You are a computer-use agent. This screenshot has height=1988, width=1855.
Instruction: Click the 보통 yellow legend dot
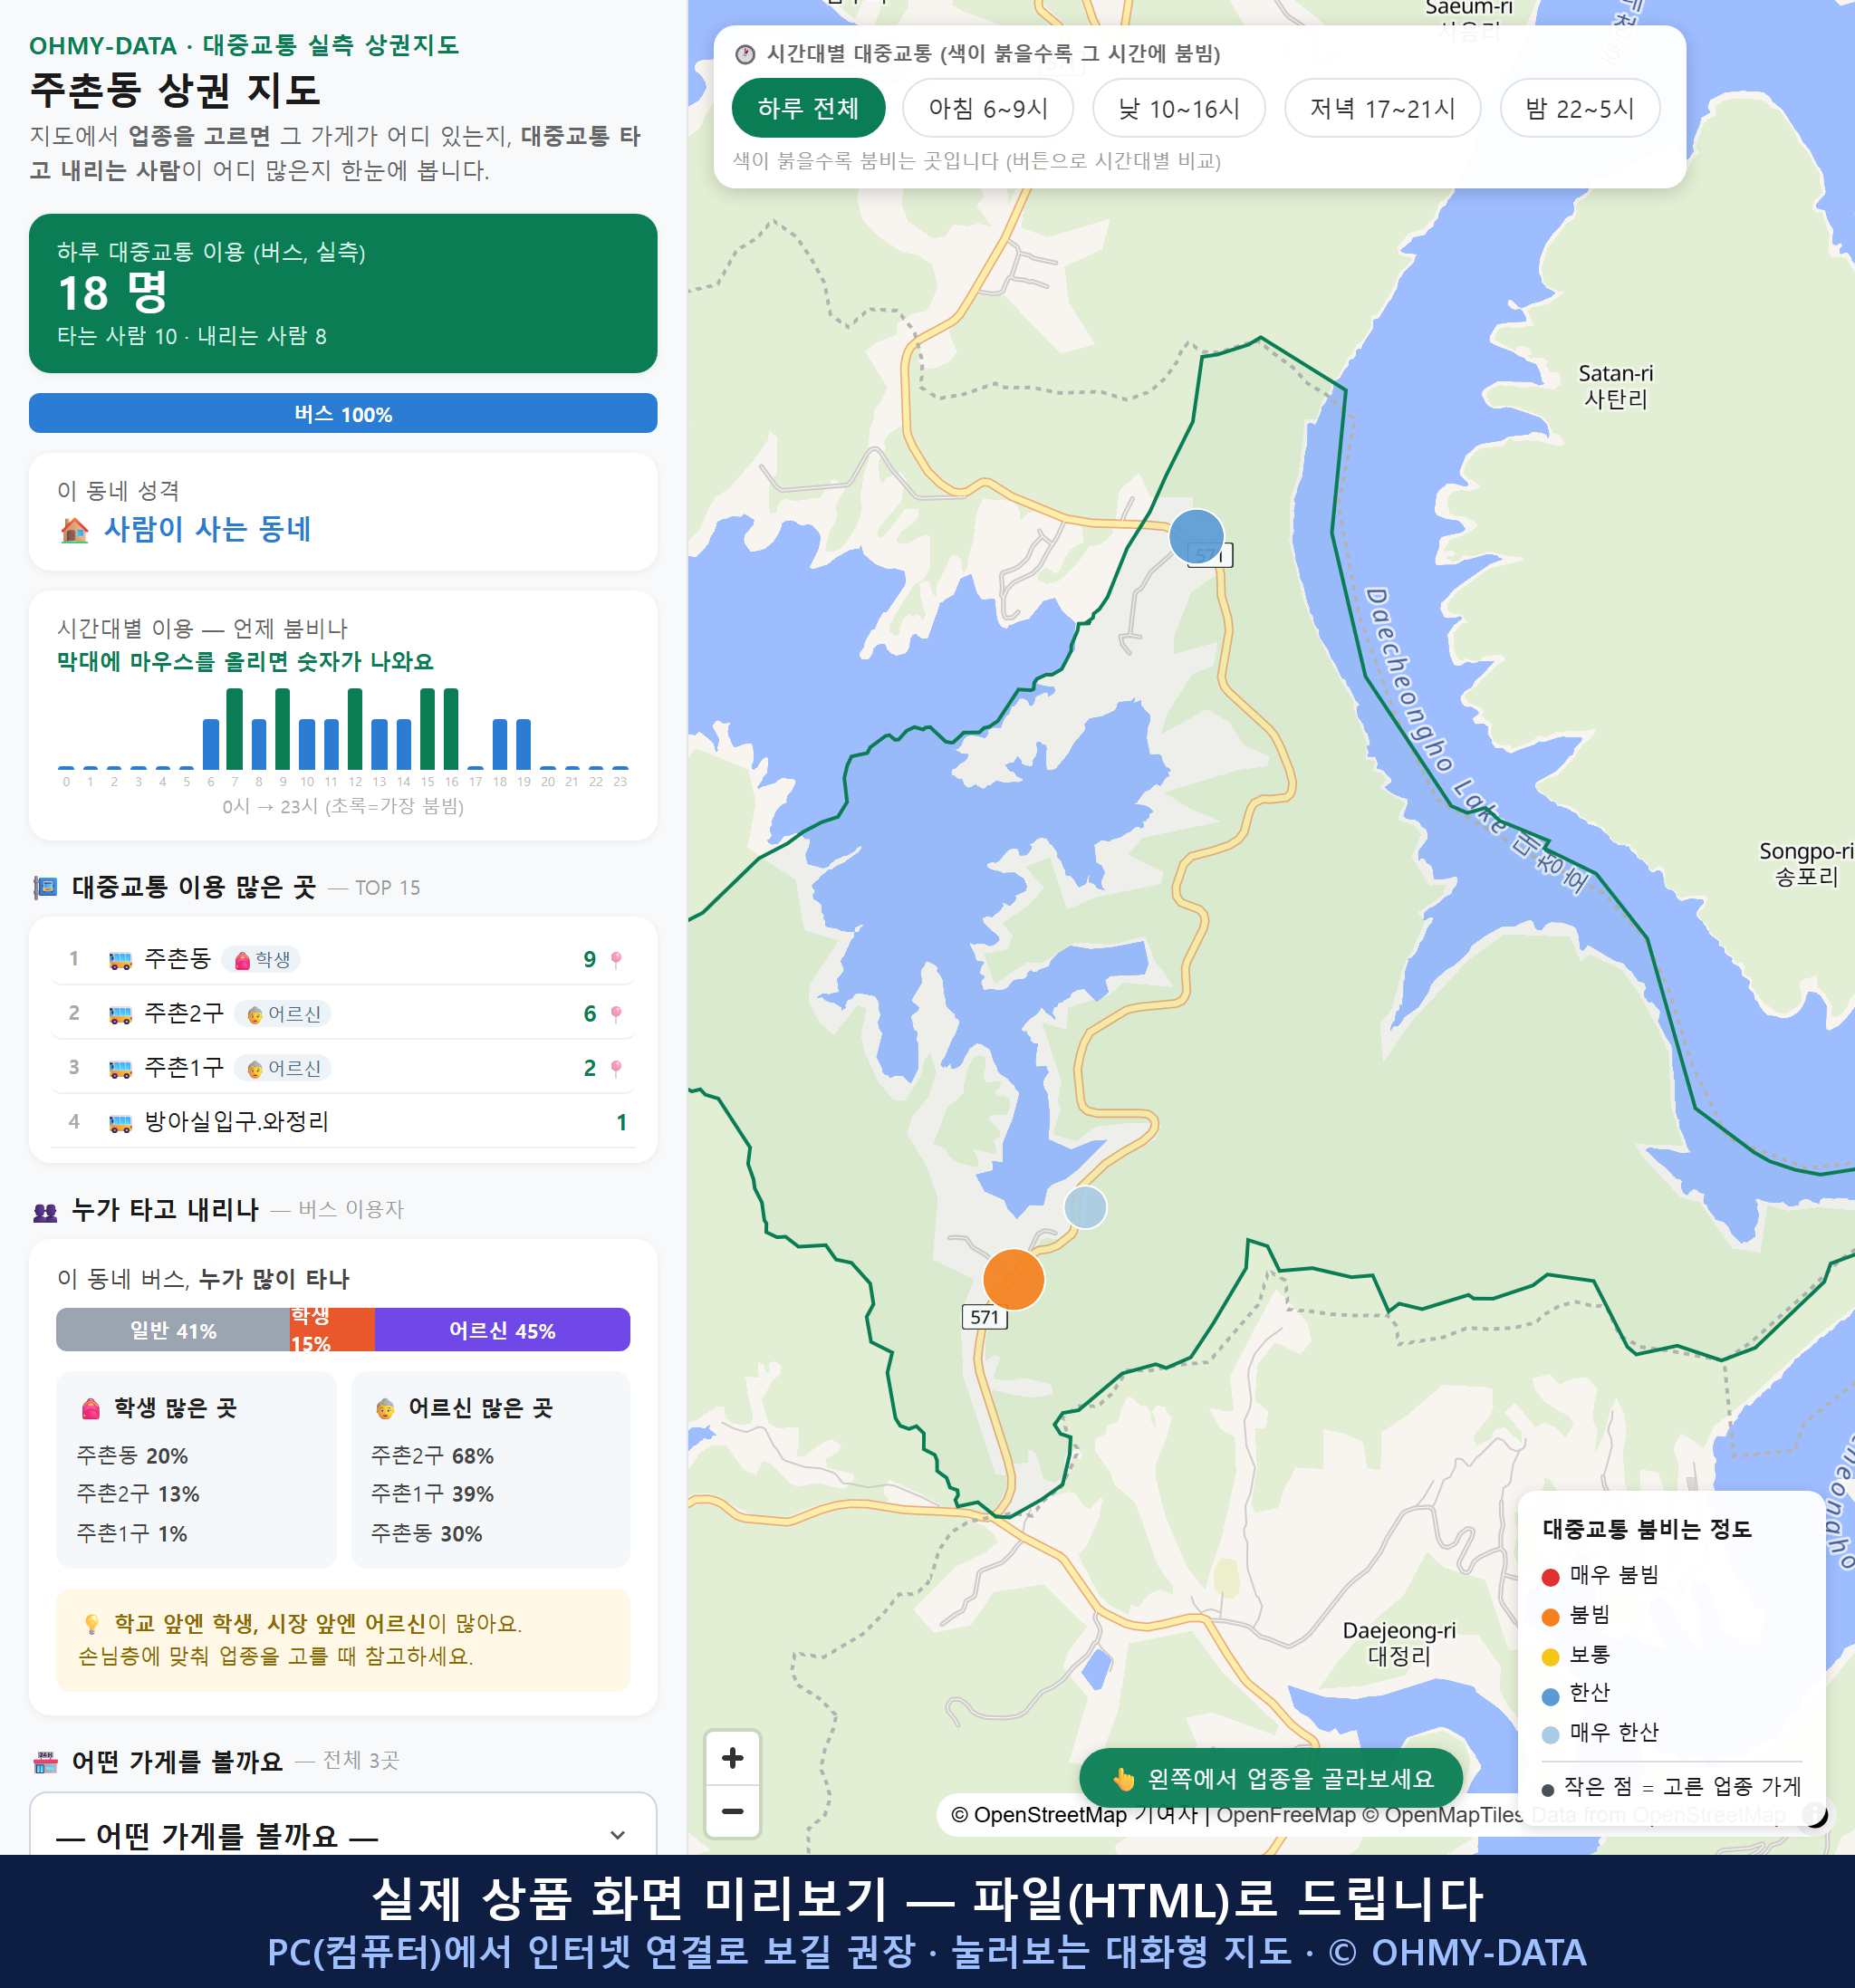click(1550, 1657)
